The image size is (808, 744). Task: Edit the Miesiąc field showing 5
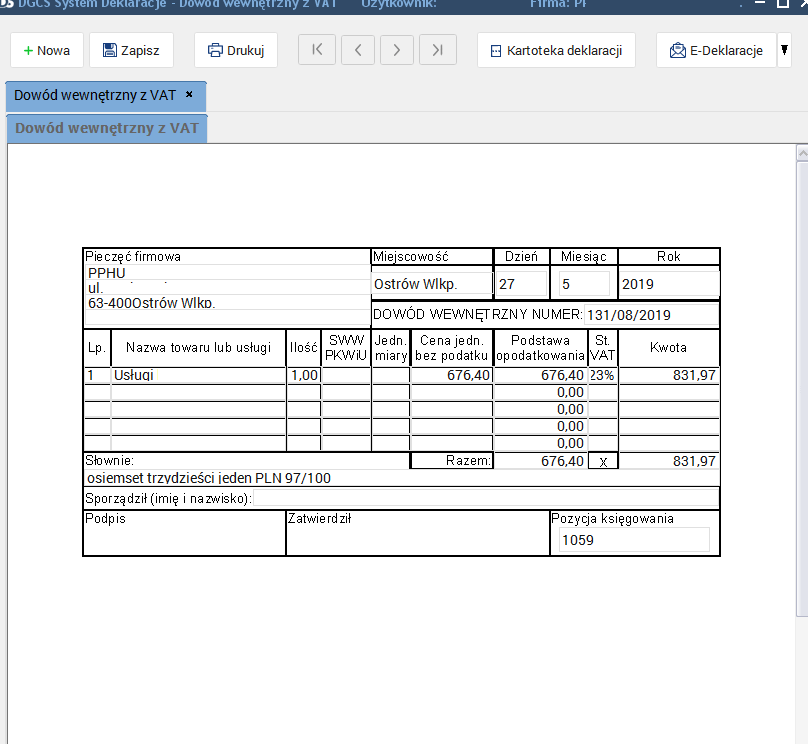click(584, 284)
